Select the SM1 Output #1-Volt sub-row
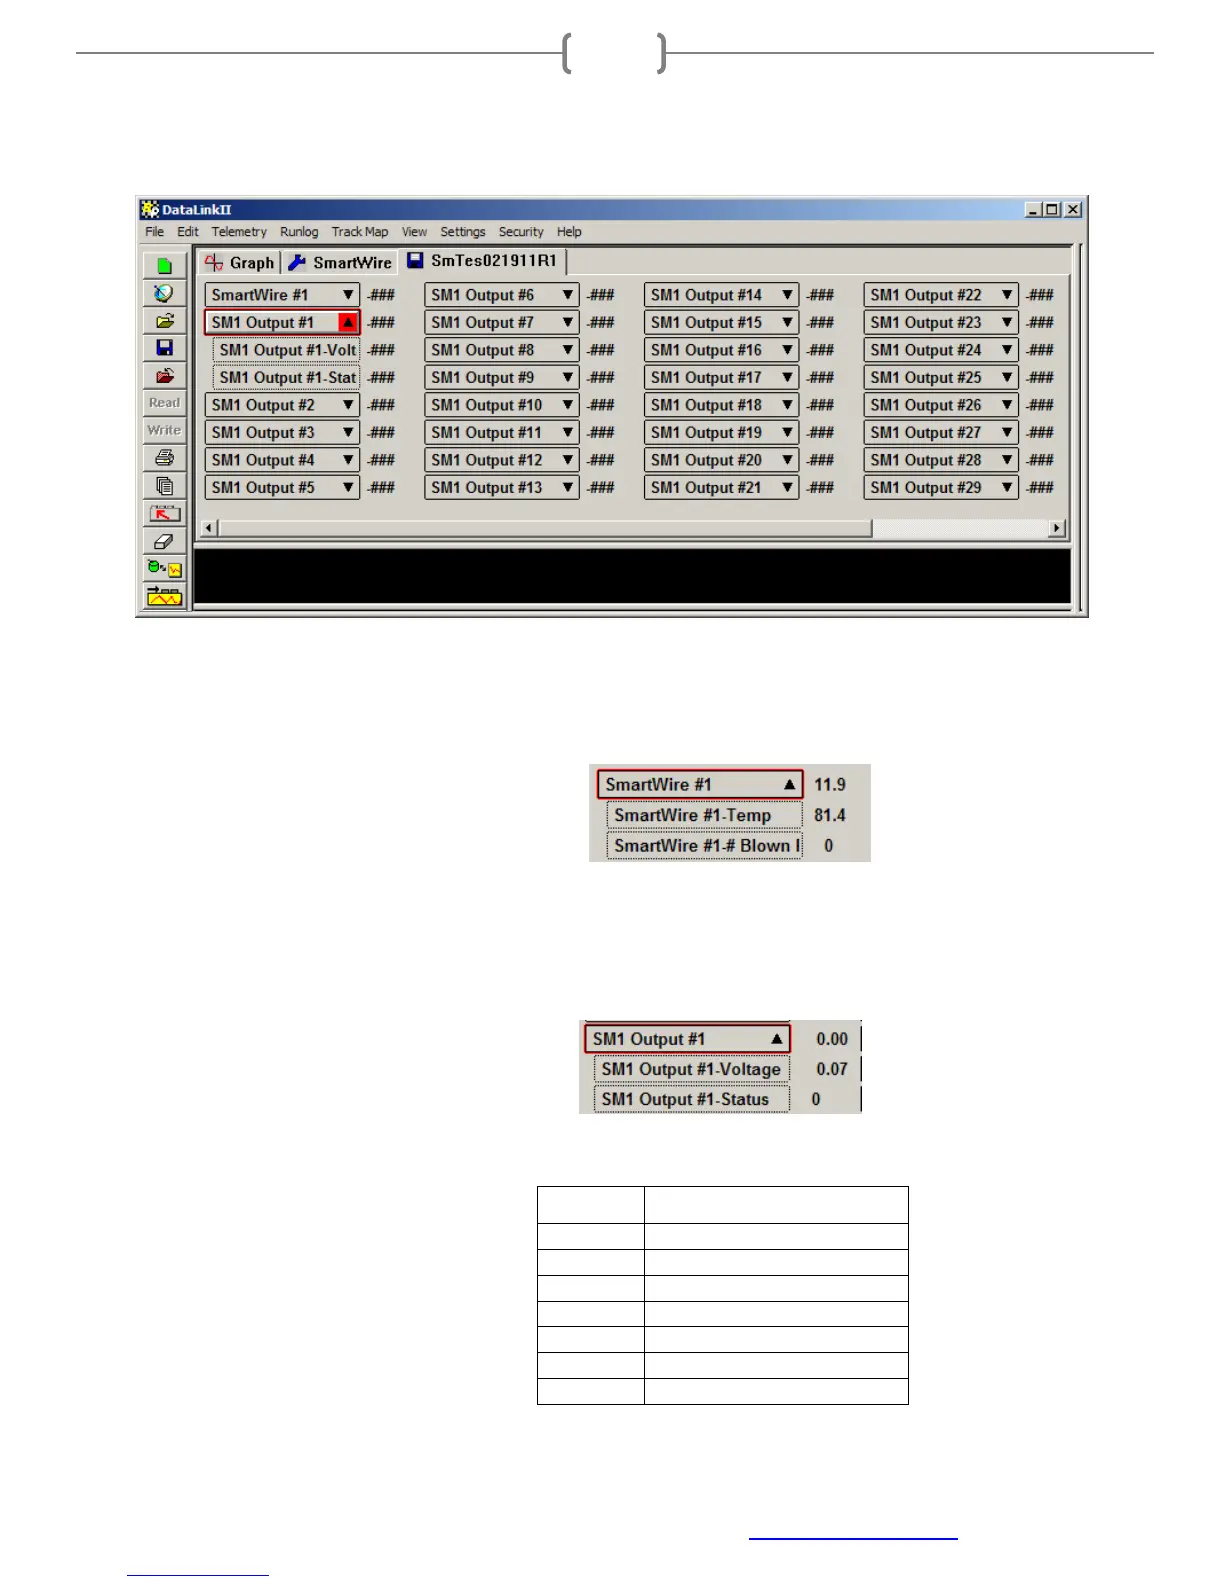Screen dimensions: 1224x1584 pos(287,350)
